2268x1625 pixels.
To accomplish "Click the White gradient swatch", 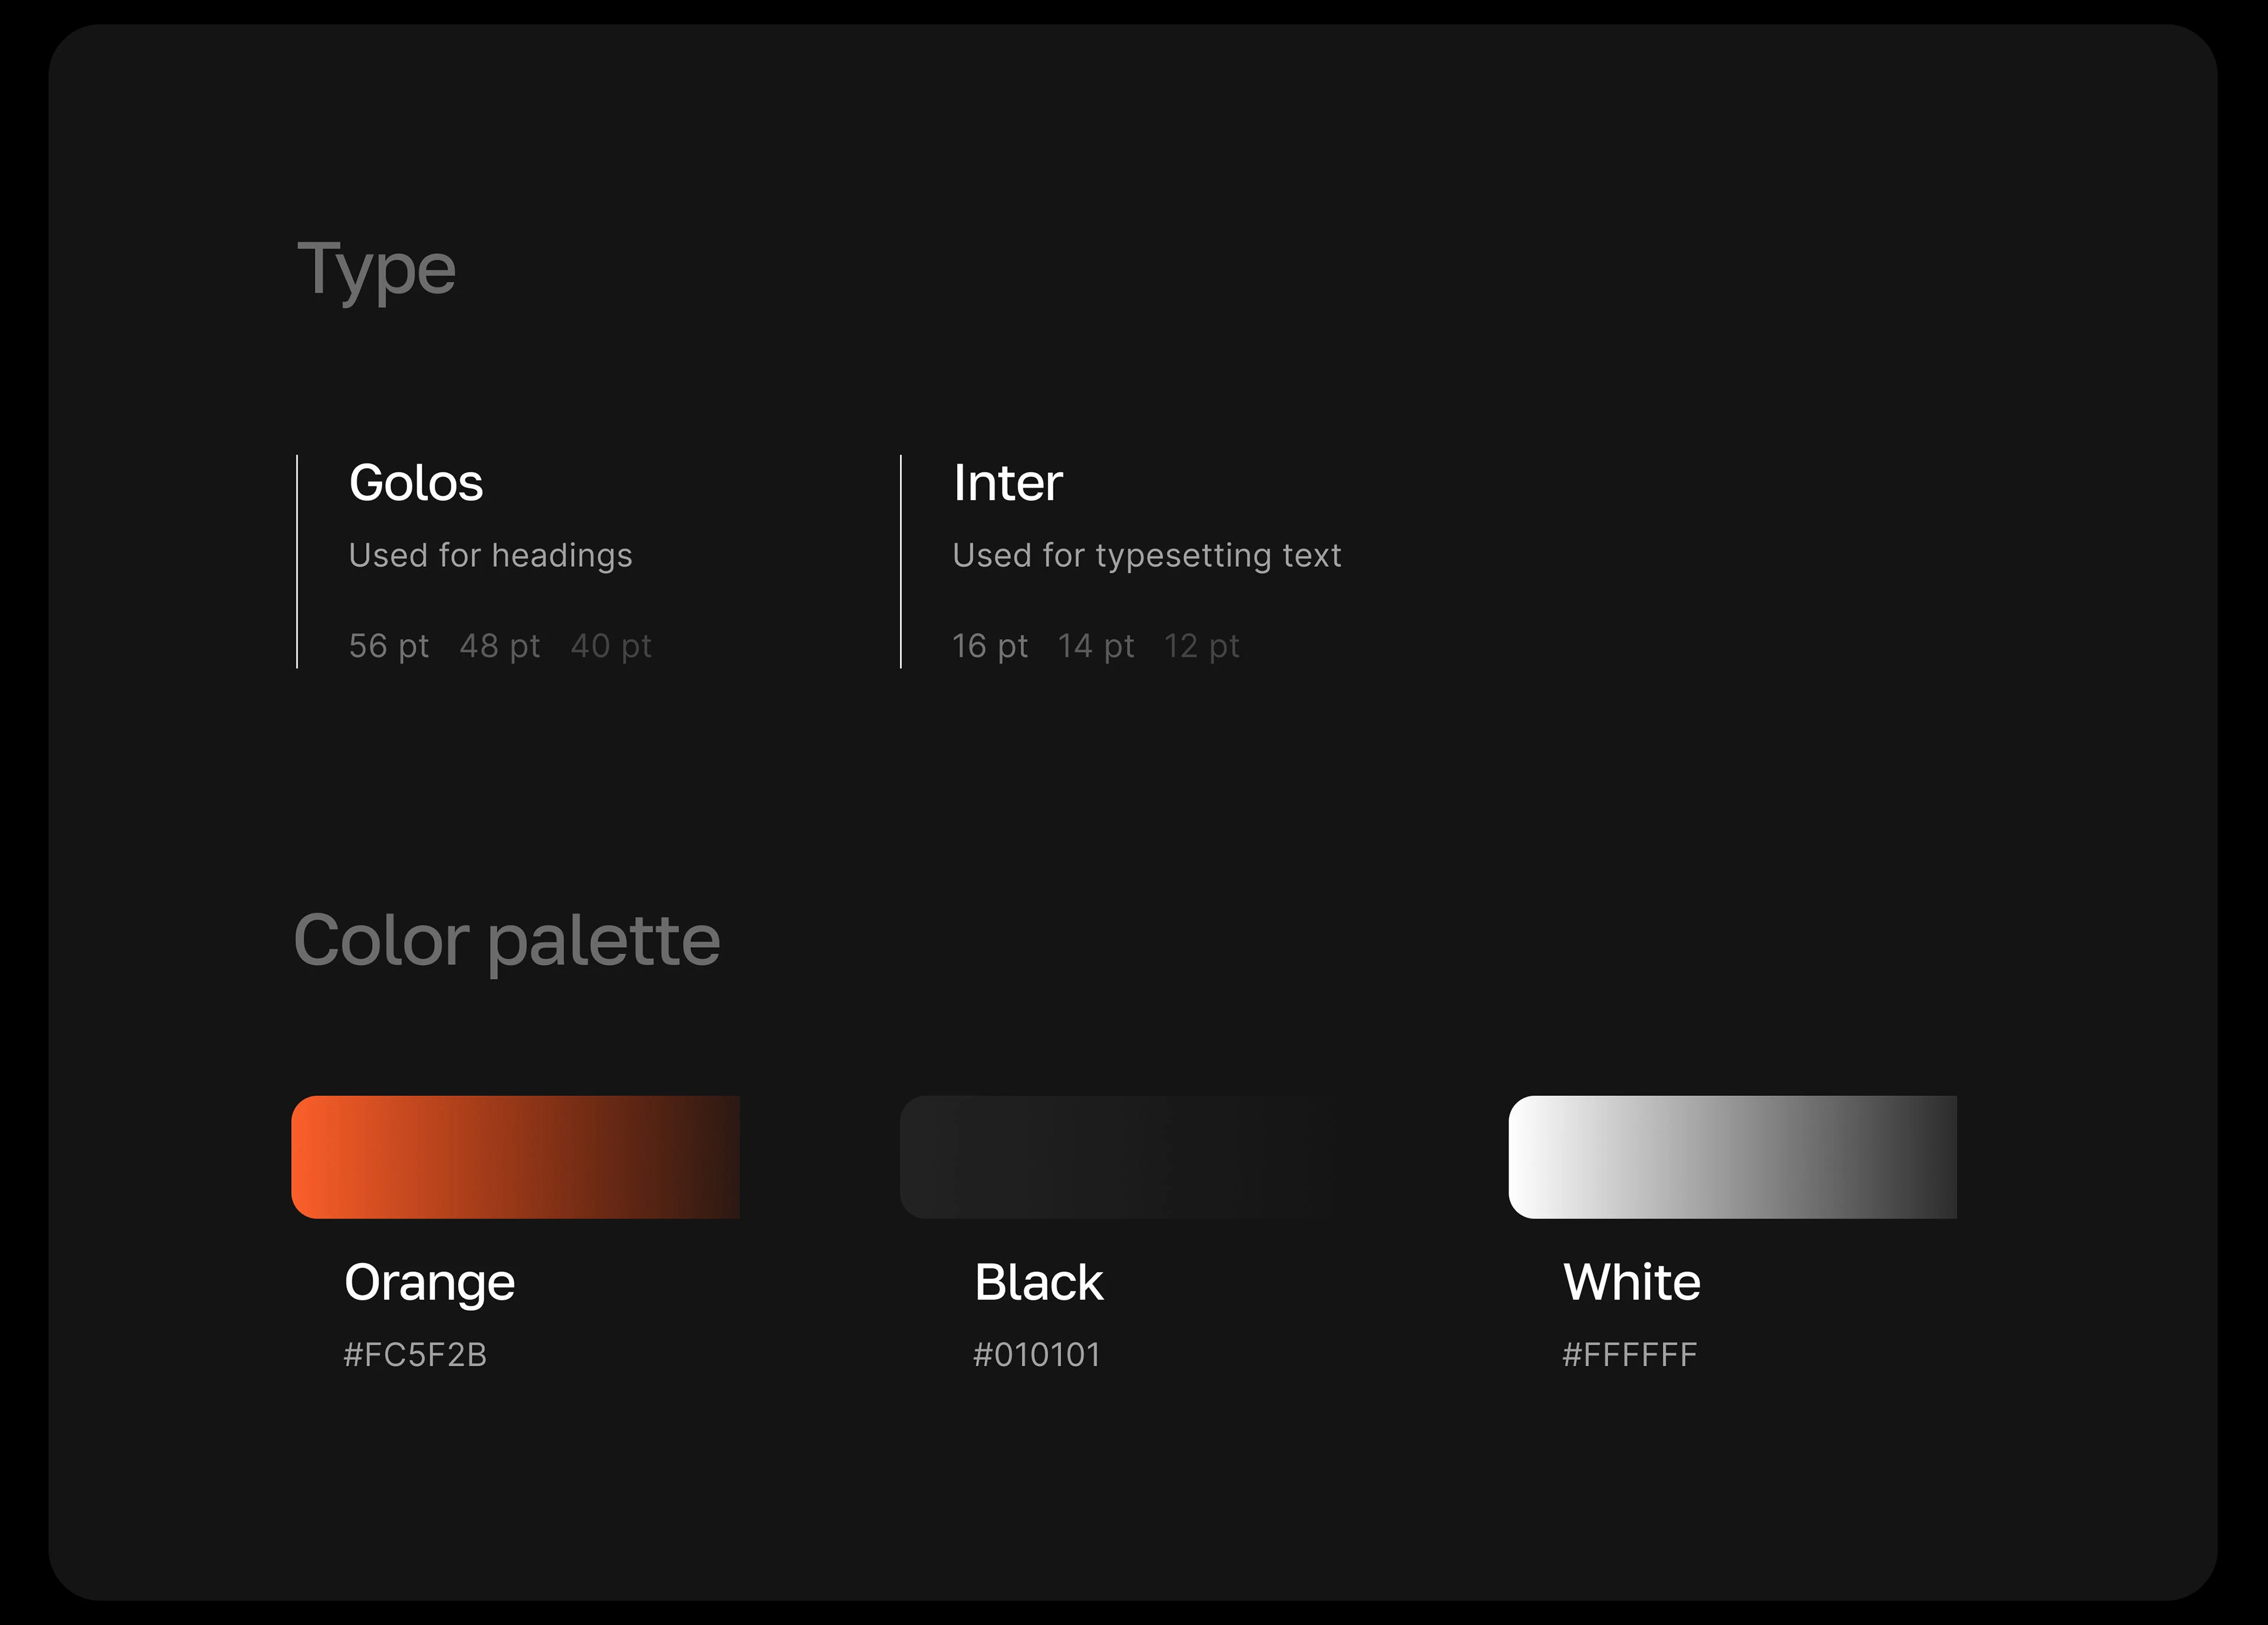I will click(1732, 1157).
